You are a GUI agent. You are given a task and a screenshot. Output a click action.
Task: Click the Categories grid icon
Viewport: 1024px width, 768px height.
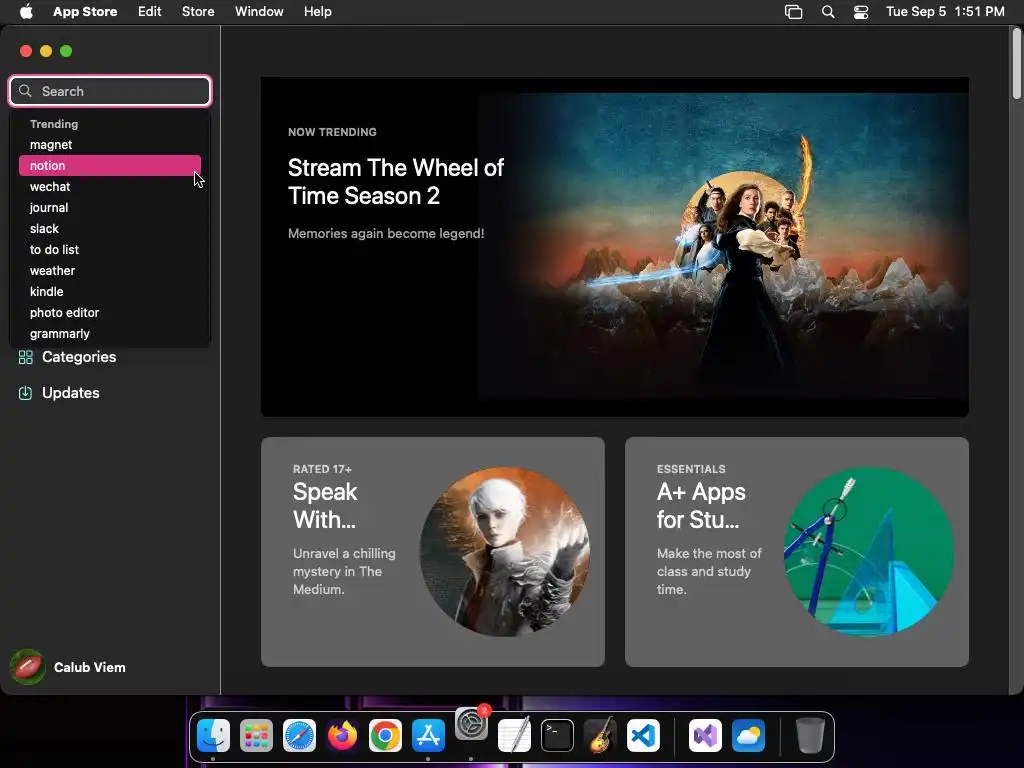click(x=25, y=357)
